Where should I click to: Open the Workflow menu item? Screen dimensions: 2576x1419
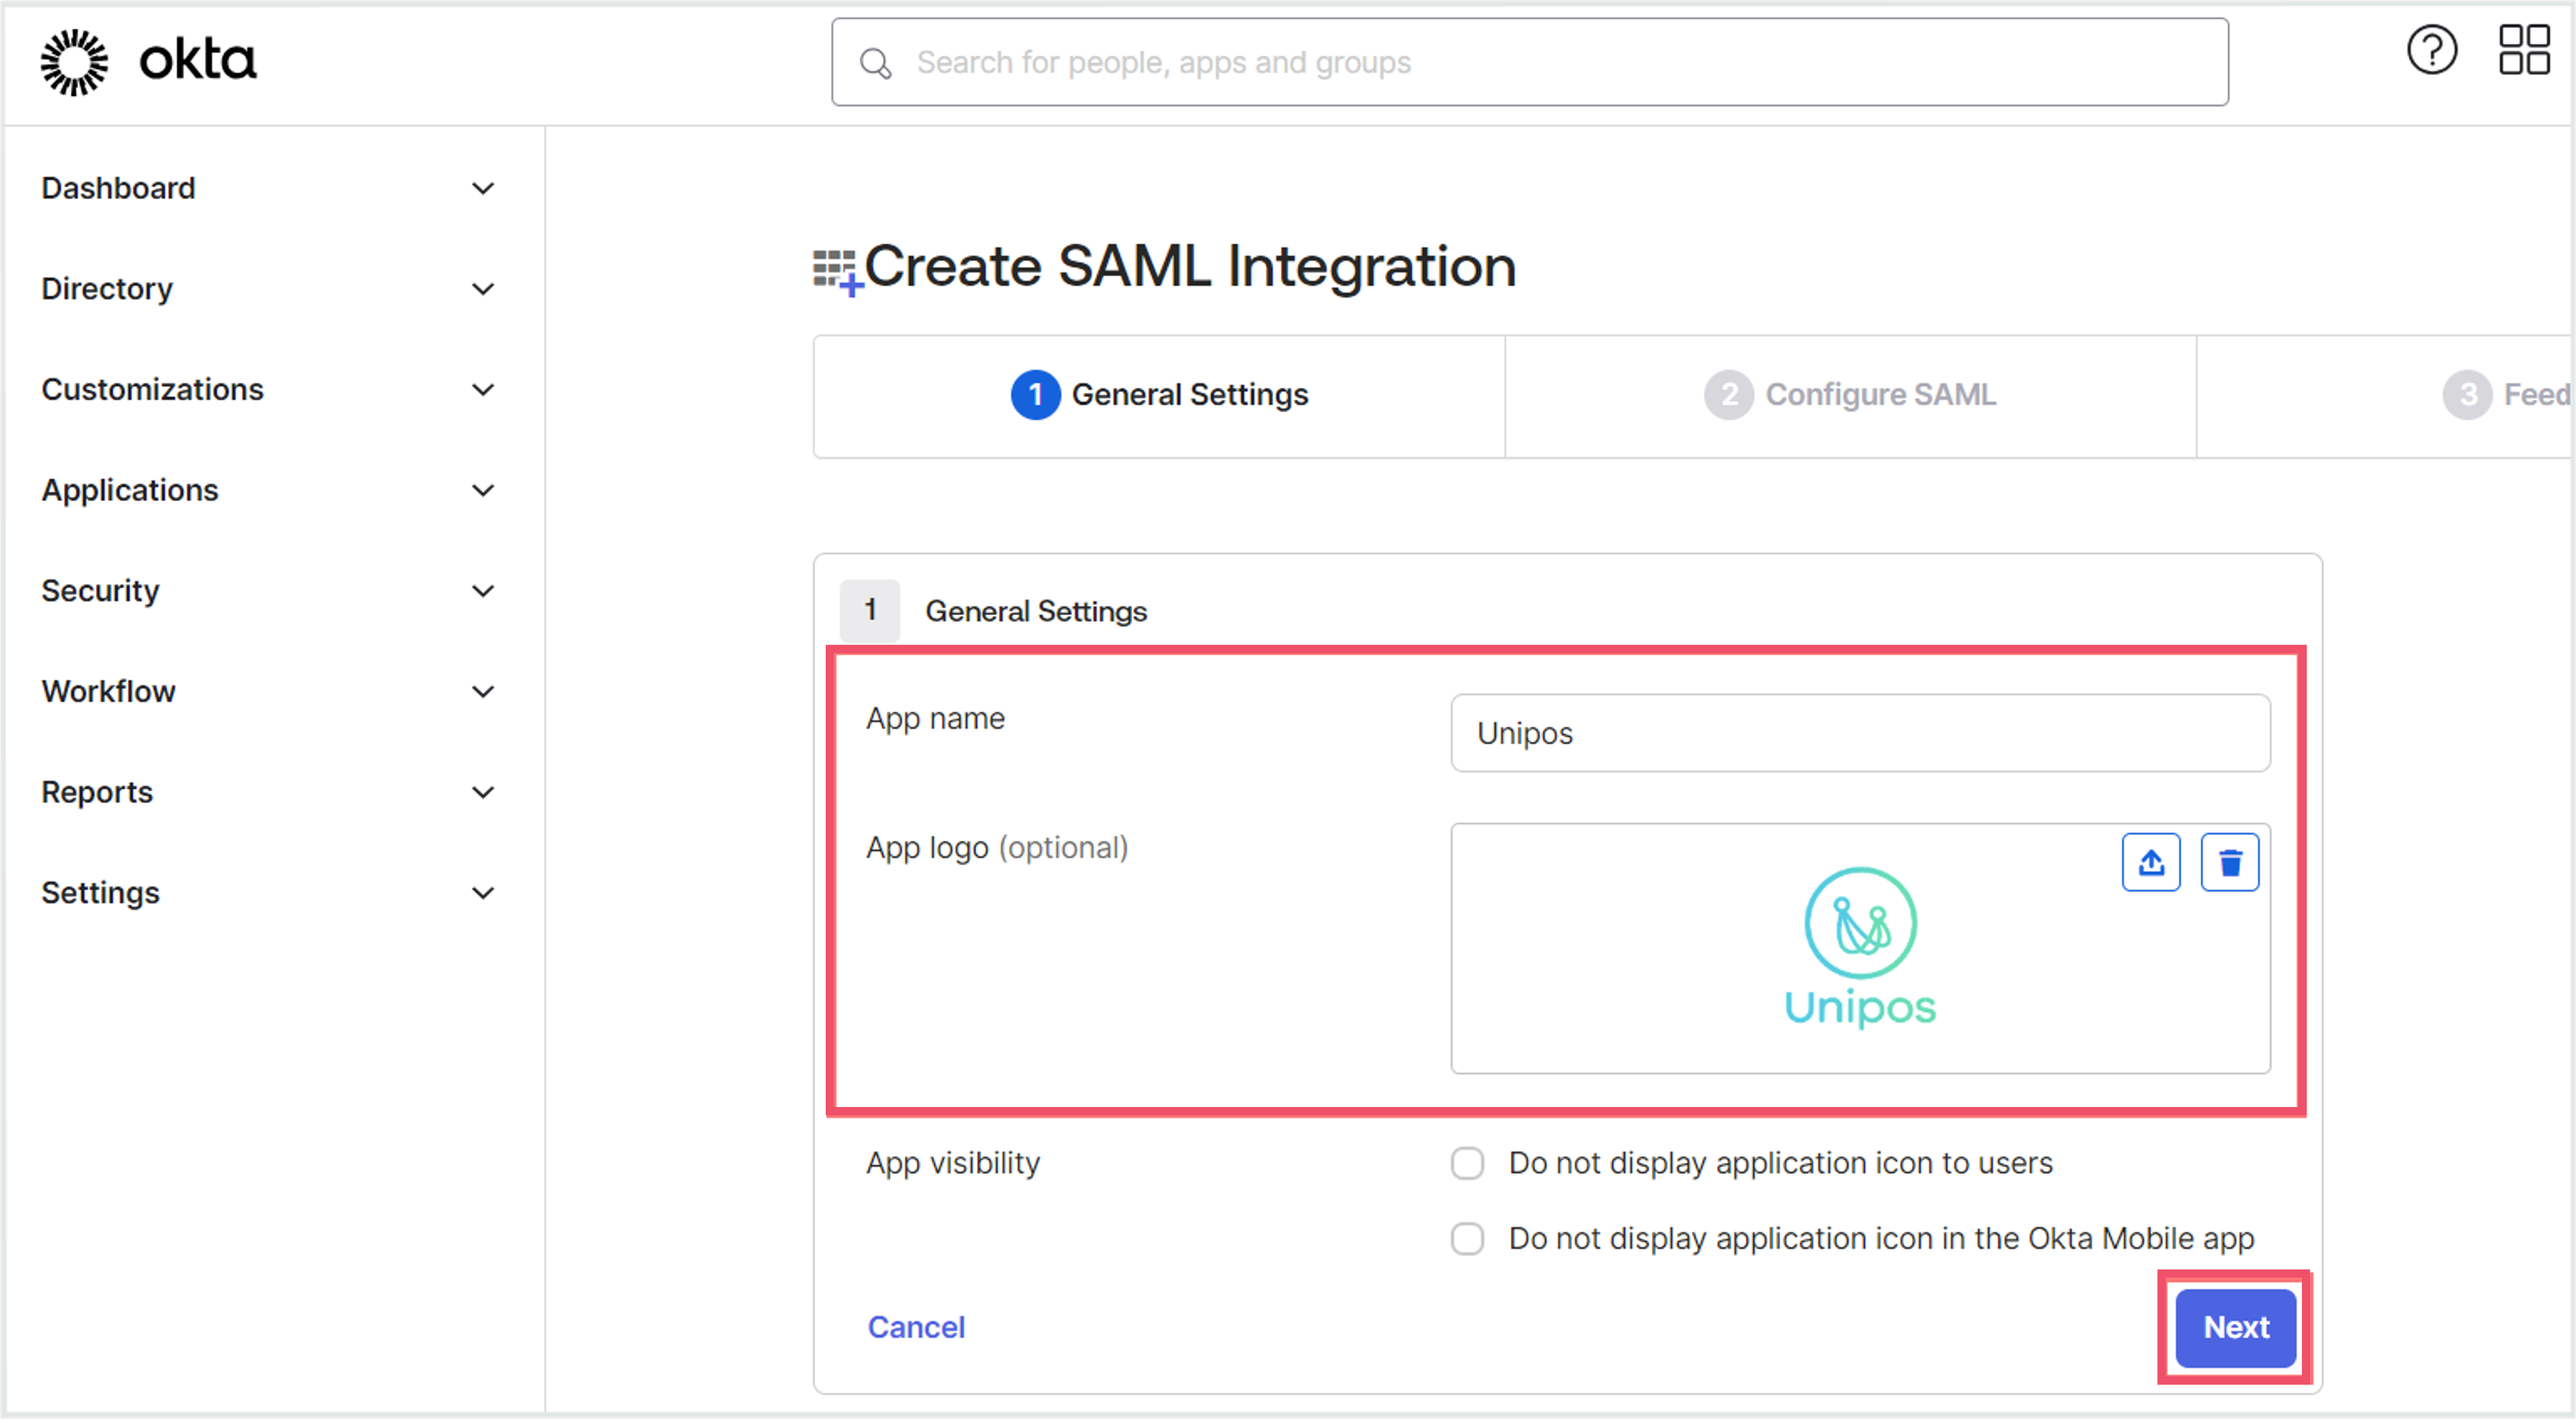pos(108,691)
